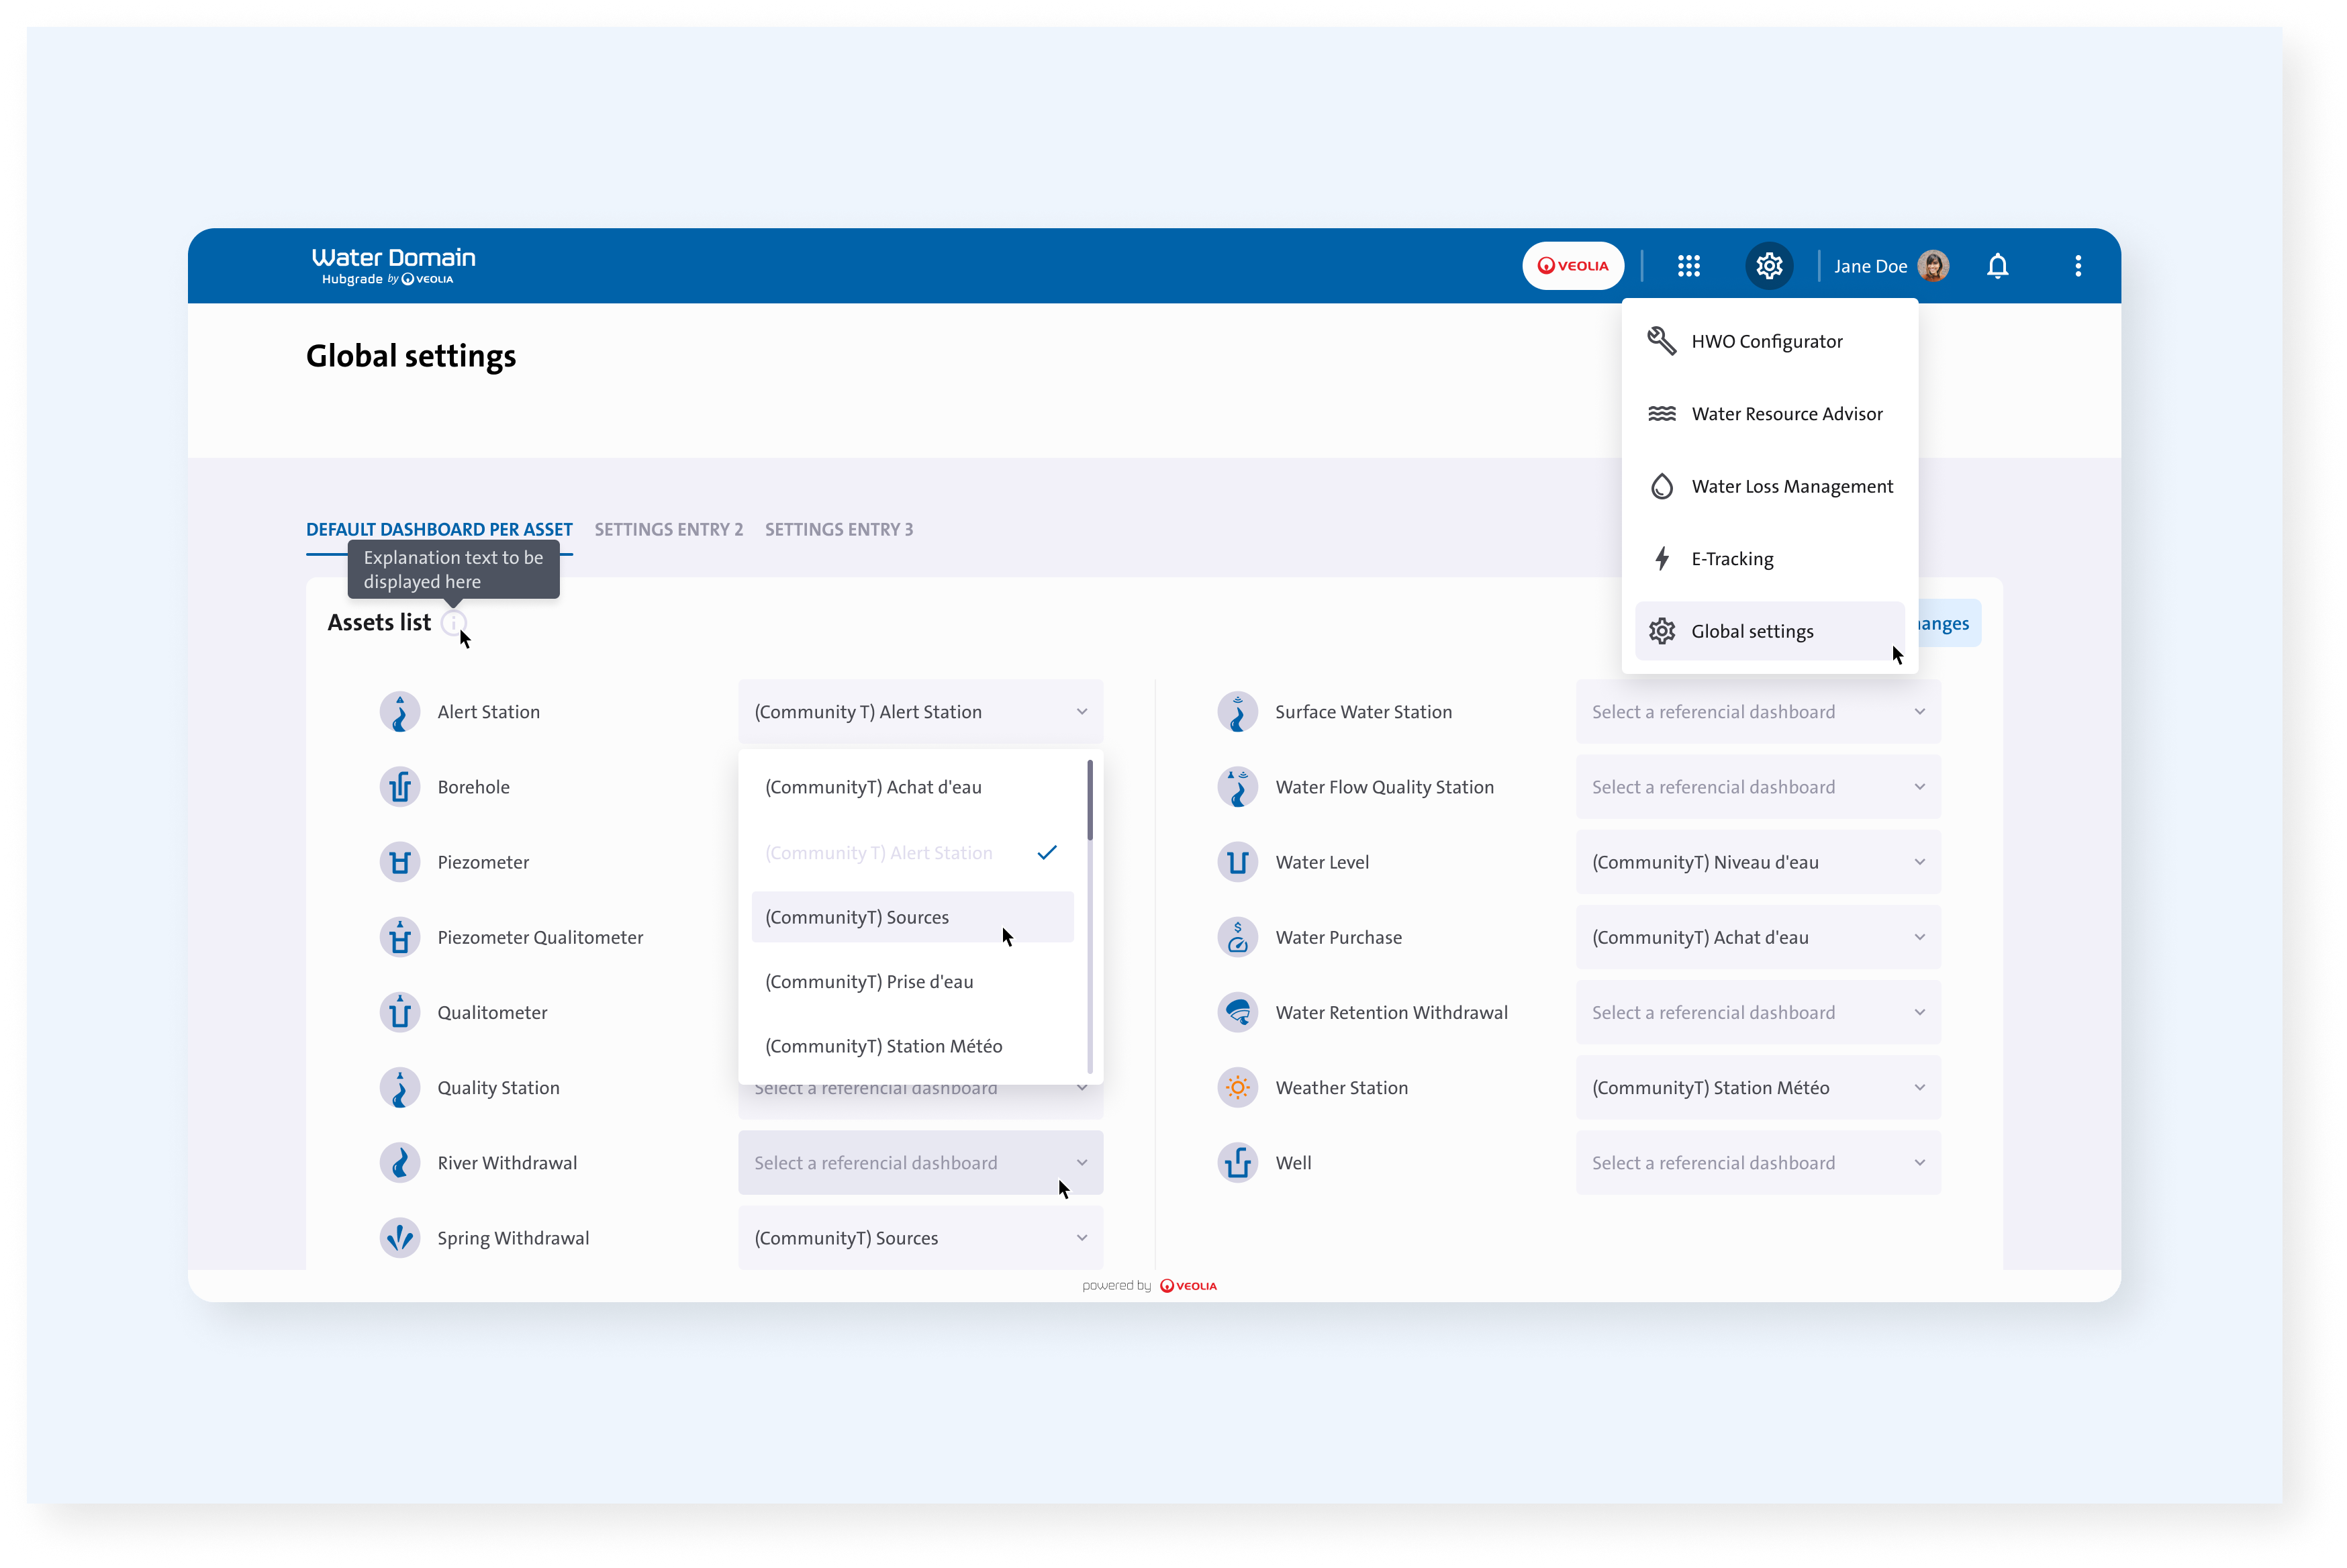Click the Qualitometer asset icon

click(400, 1012)
